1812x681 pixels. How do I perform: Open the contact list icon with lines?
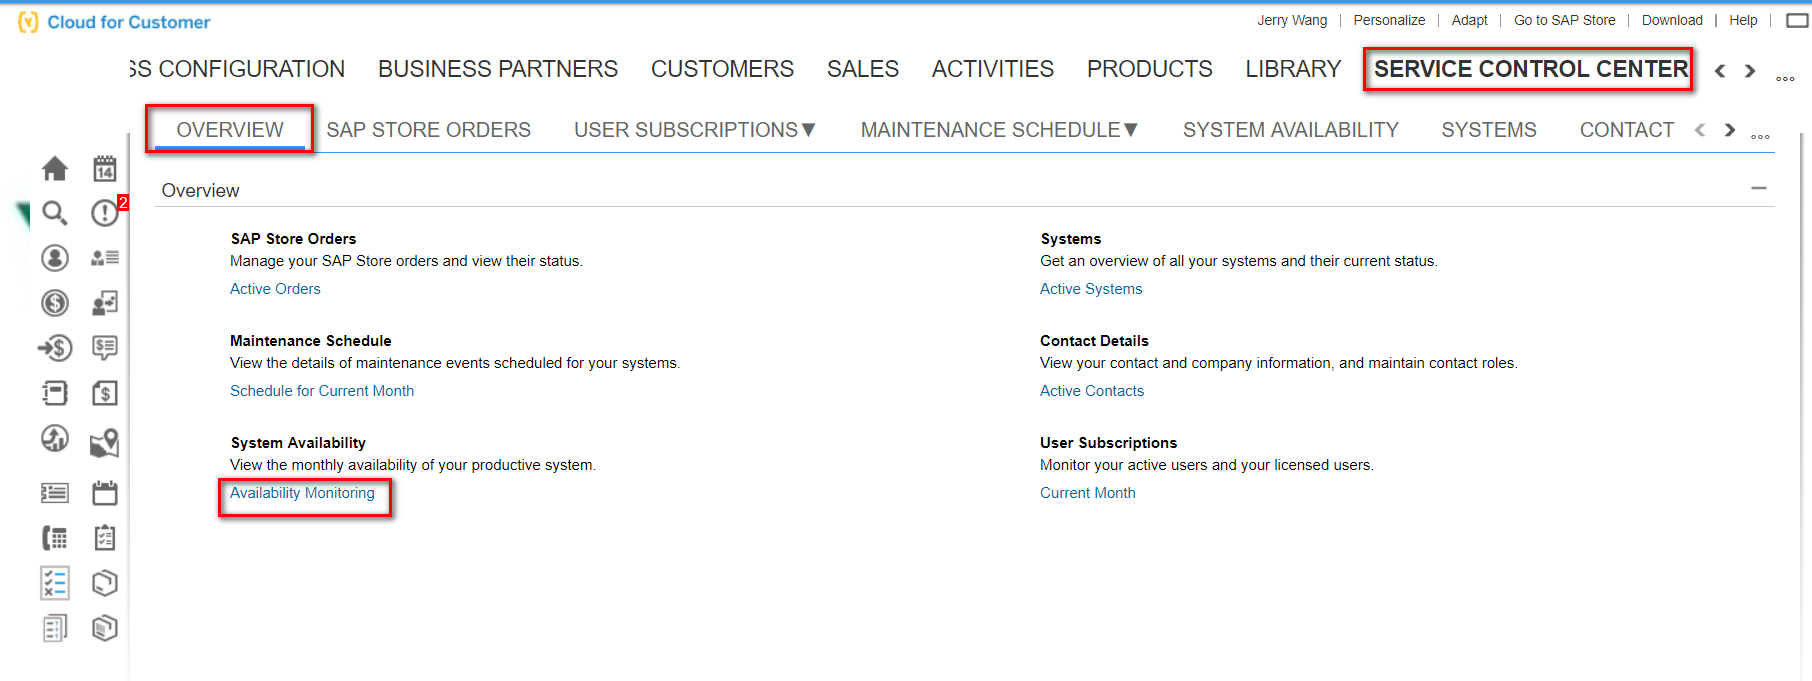point(105,258)
